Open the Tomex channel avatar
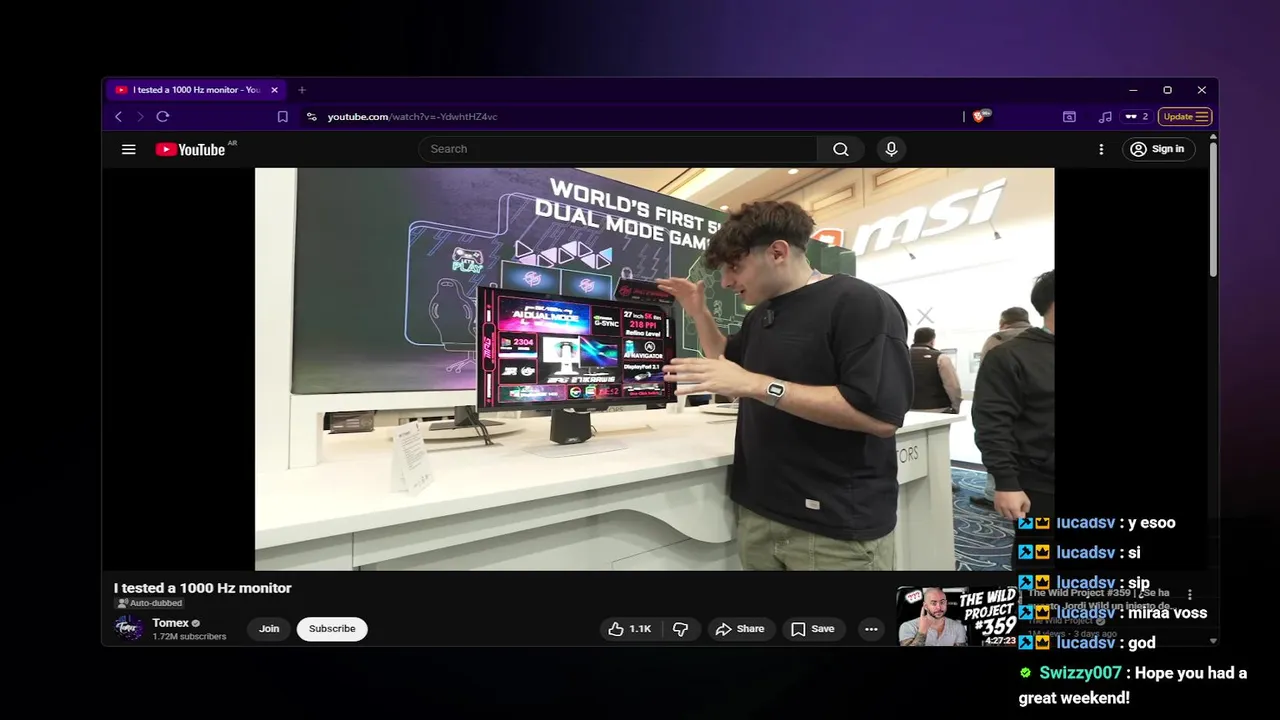This screenshot has height=720, width=1280. coord(128,628)
